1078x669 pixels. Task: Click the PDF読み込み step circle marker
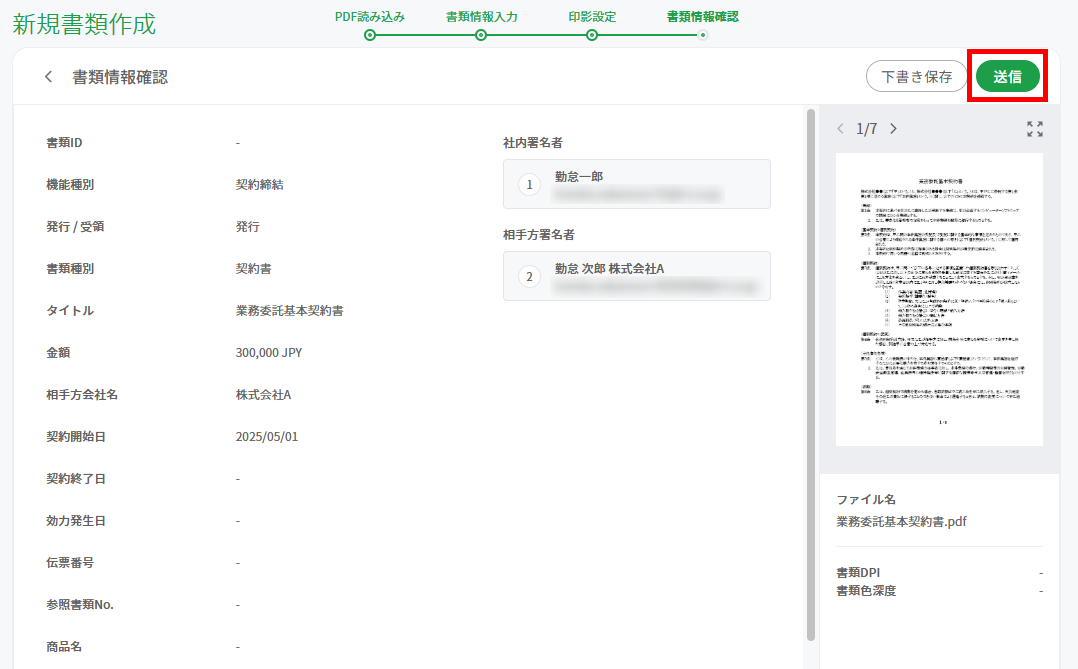point(370,35)
